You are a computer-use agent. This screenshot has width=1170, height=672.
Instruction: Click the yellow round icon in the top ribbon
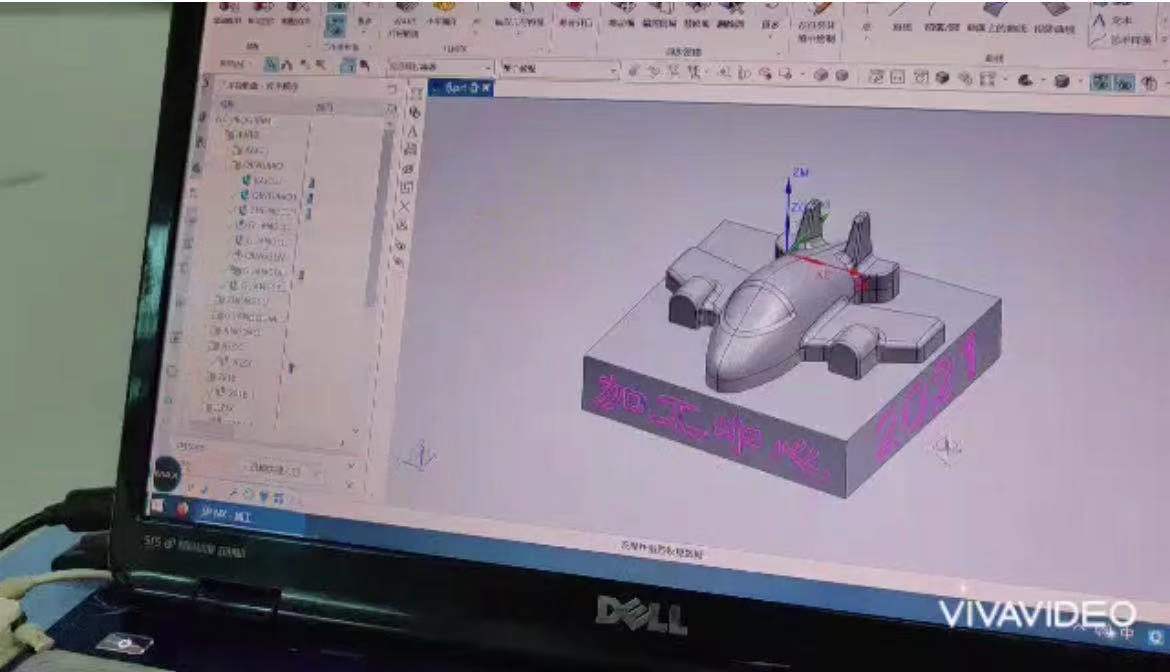(444, 6)
